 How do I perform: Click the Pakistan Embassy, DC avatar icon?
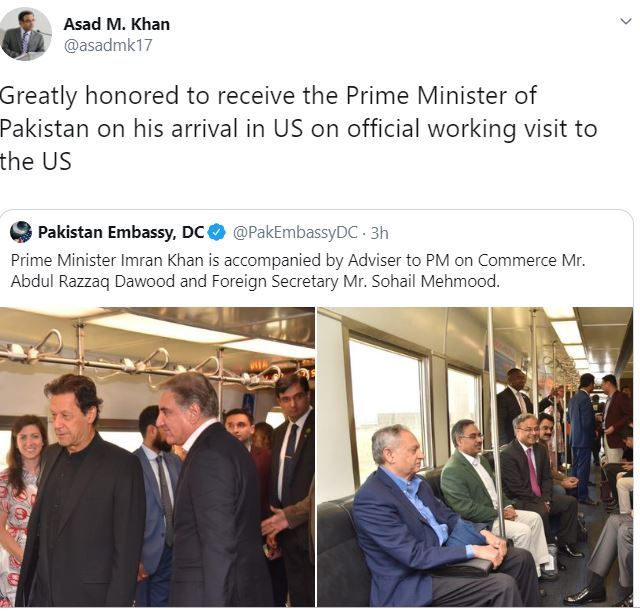point(21,232)
